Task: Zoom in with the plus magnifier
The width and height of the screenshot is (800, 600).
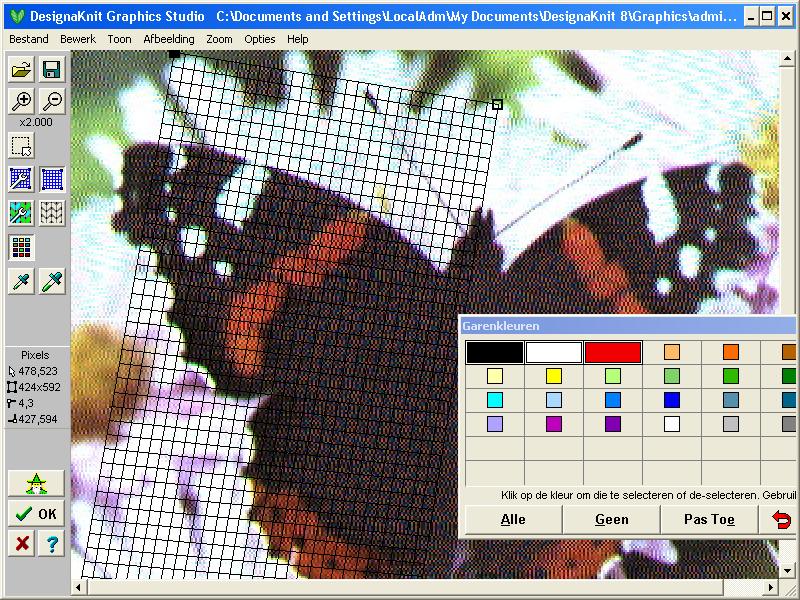Action: click(21, 100)
